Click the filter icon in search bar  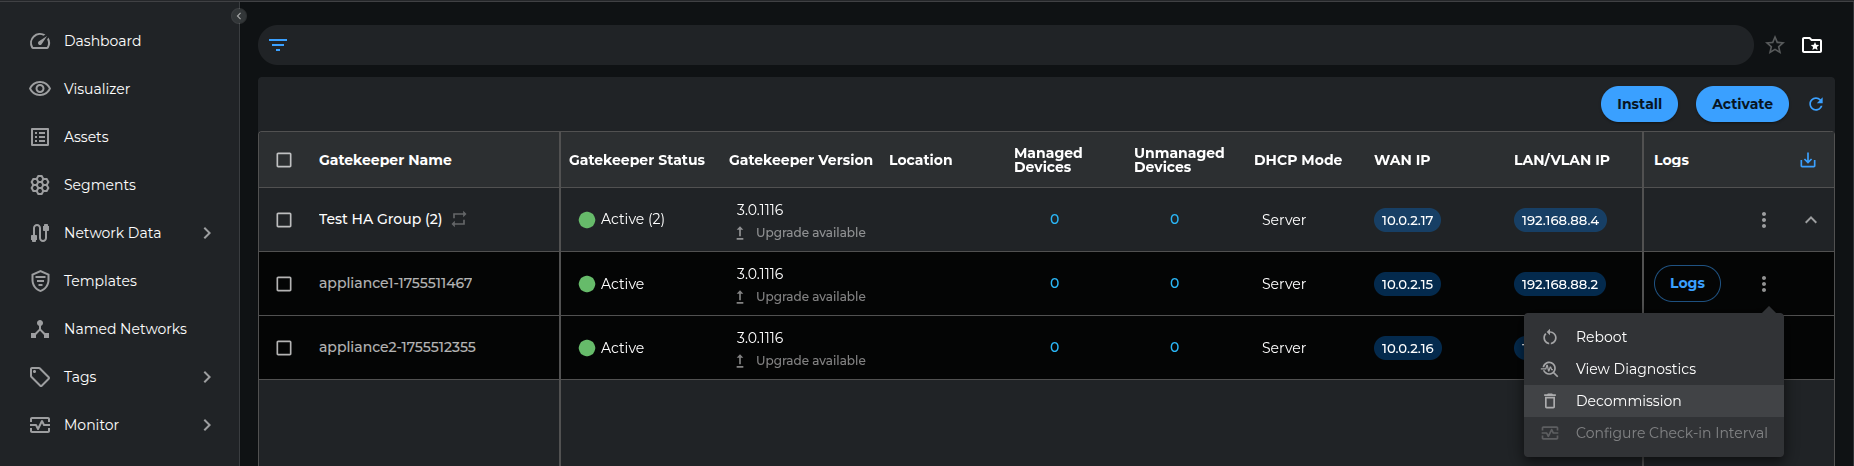point(278,45)
